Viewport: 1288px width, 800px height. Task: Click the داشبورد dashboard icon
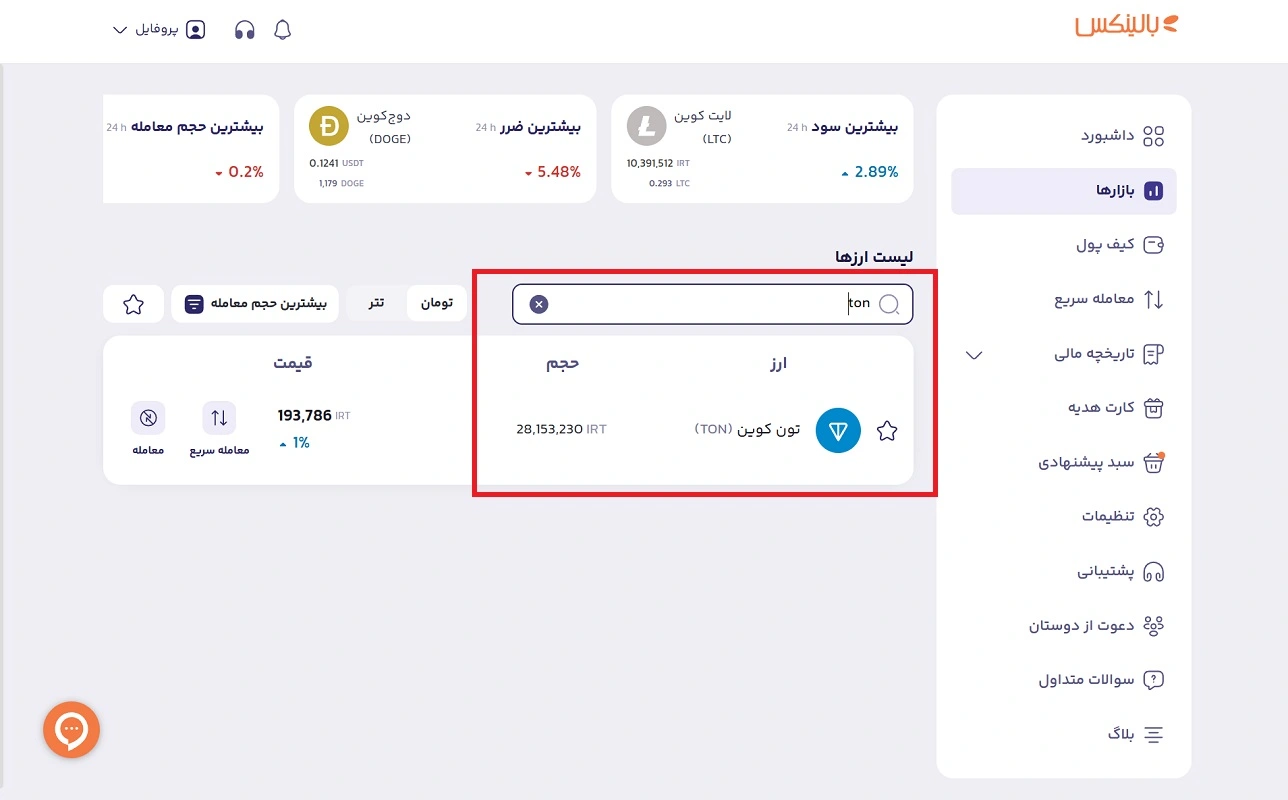(x=1152, y=135)
